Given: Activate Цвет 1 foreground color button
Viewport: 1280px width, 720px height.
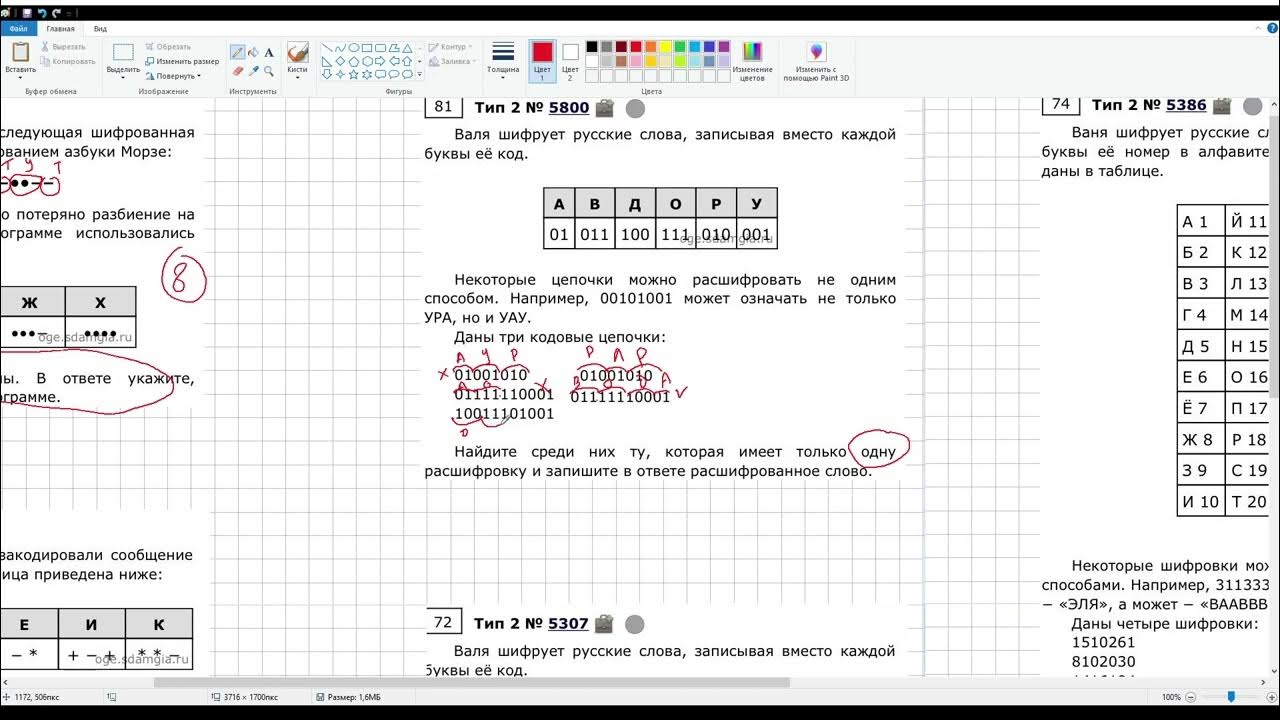Looking at the screenshot, I should (542, 62).
